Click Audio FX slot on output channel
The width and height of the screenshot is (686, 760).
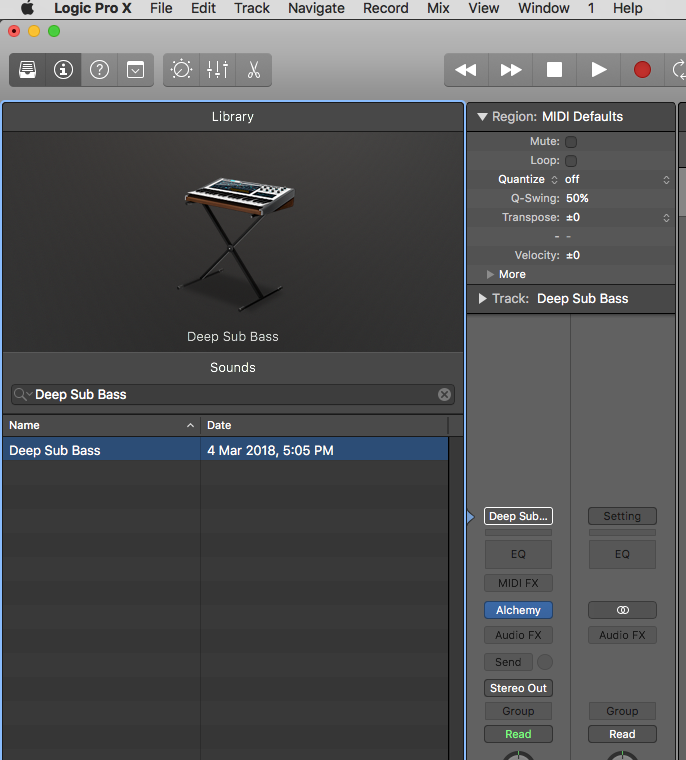tap(622, 635)
